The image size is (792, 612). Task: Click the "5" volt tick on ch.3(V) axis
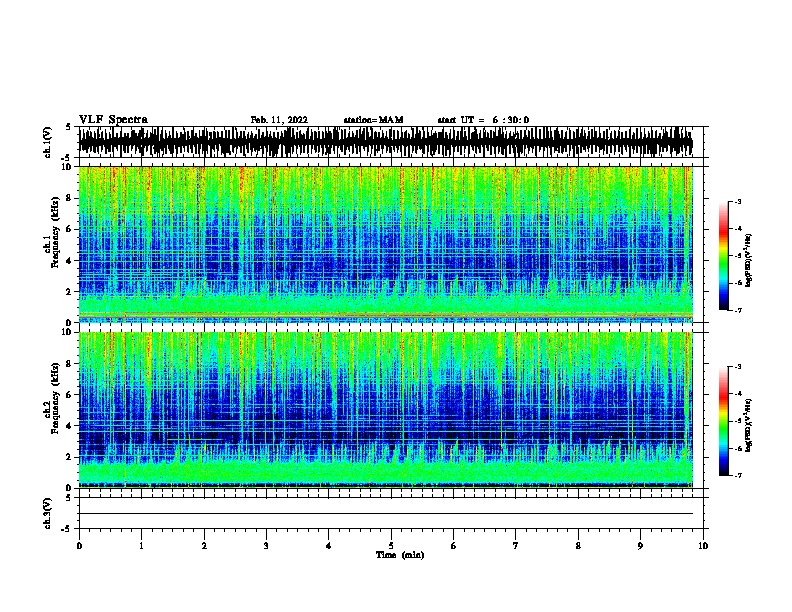[68, 498]
